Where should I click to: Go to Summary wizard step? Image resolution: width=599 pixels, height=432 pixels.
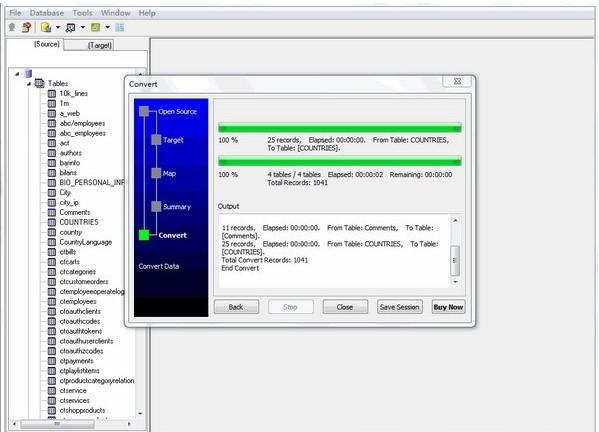(176, 207)
